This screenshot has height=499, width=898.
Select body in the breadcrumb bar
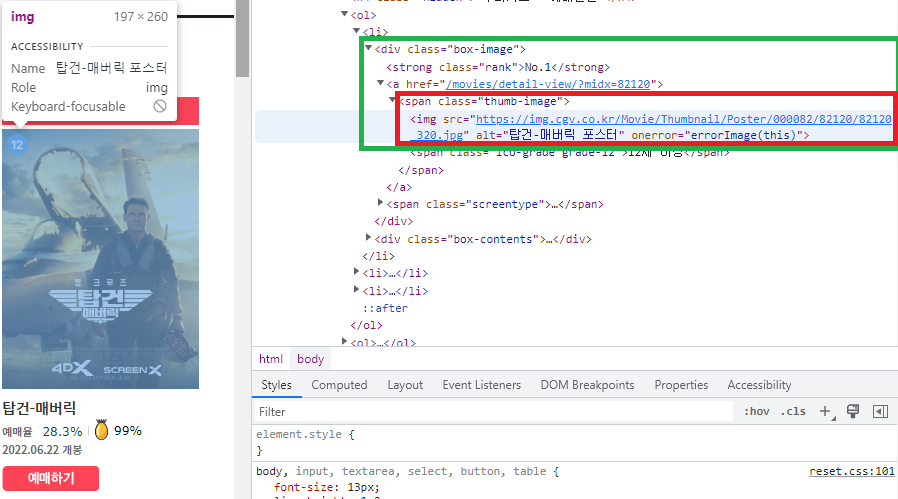(x=310, y=359)
